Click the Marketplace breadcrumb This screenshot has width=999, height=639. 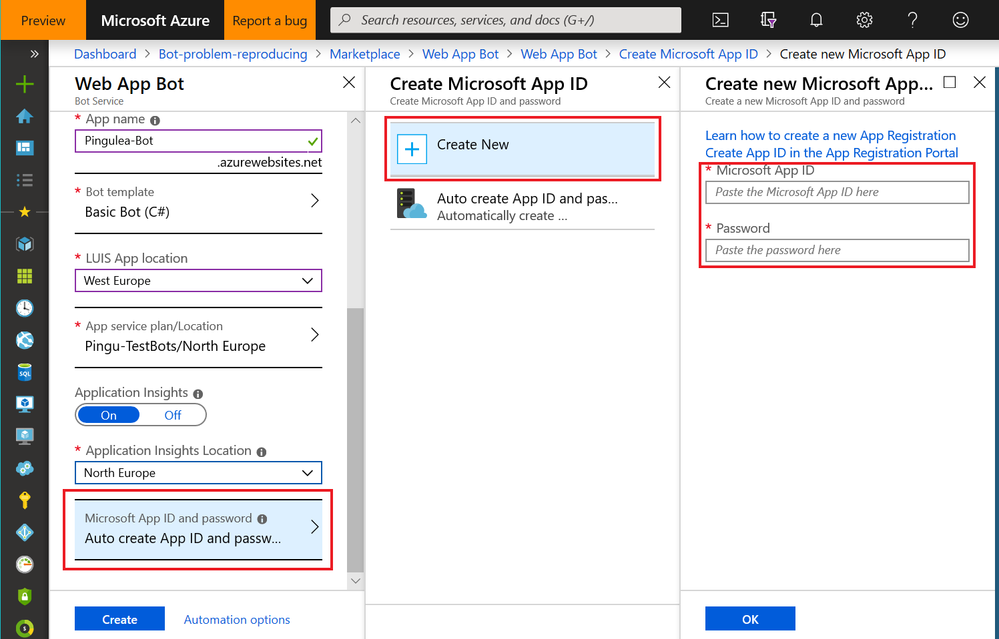click(x=364, y=54)
